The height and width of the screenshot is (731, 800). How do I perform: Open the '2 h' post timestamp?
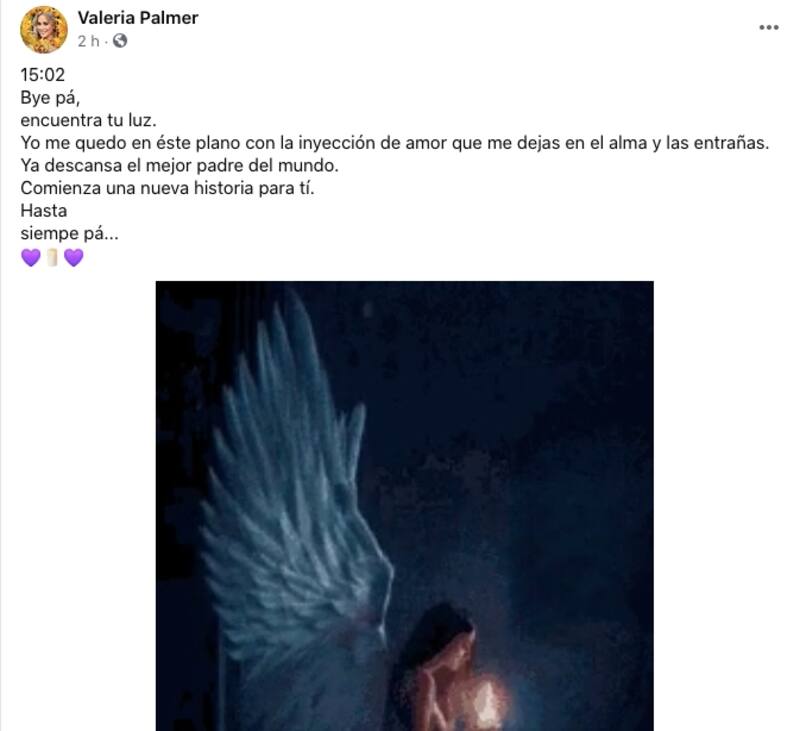pos(88,41)
